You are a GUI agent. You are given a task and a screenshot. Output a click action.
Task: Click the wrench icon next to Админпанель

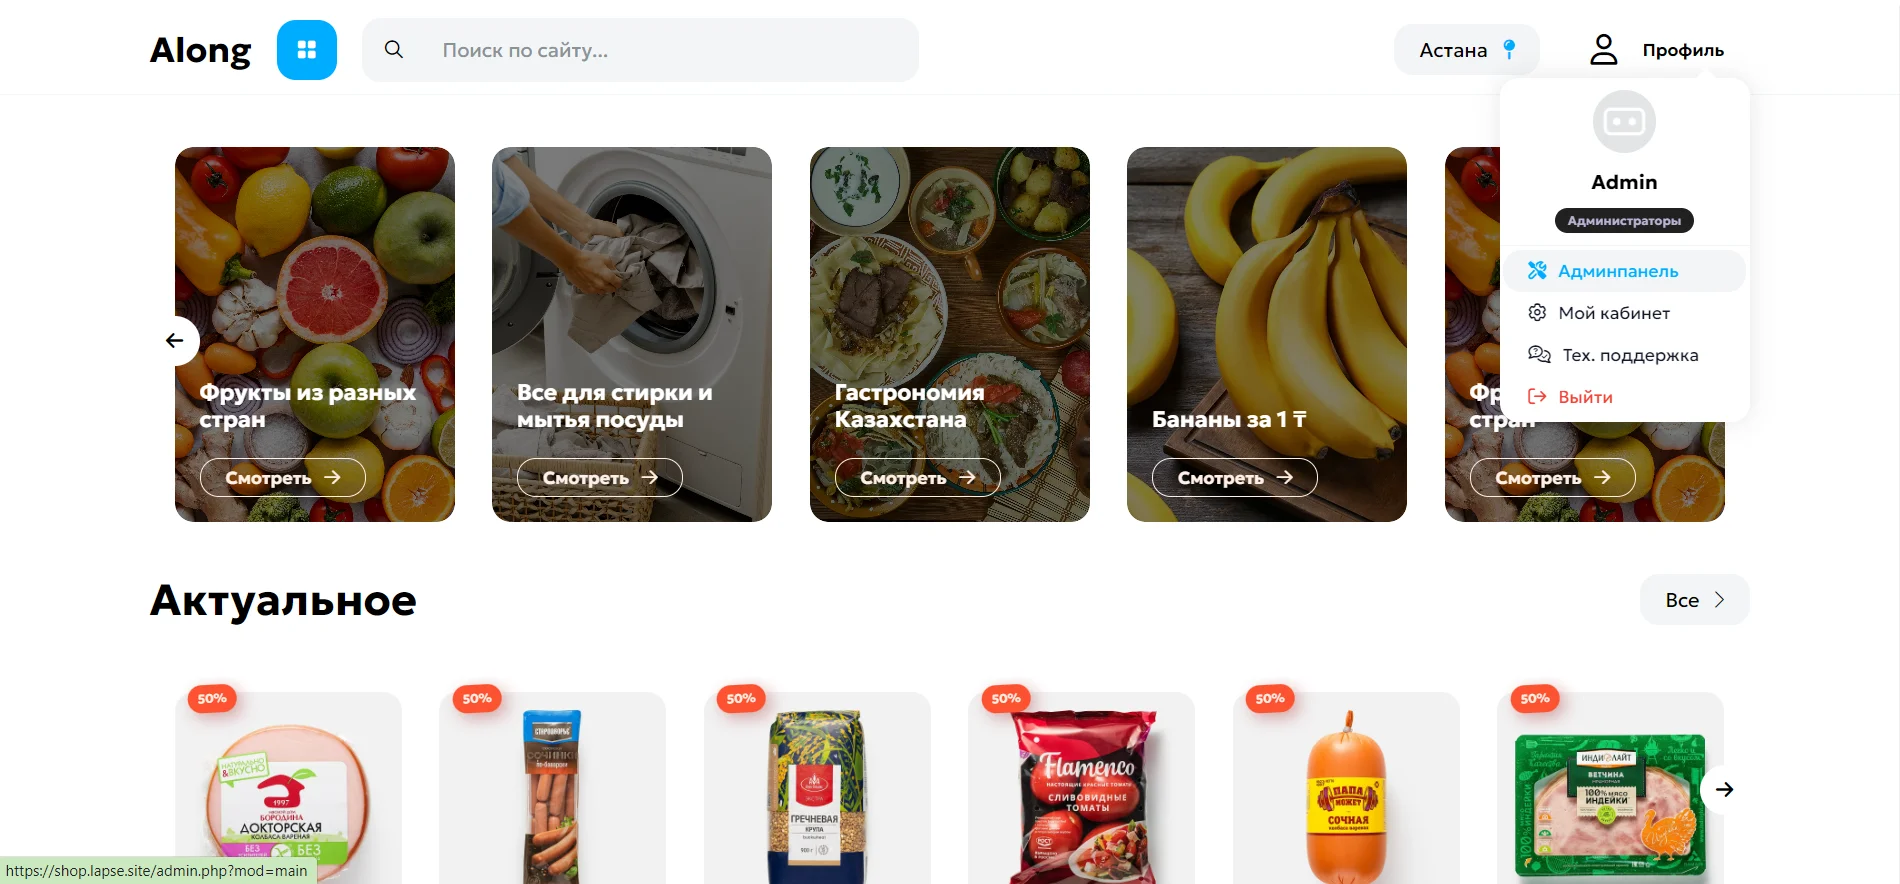point(1537,271)
